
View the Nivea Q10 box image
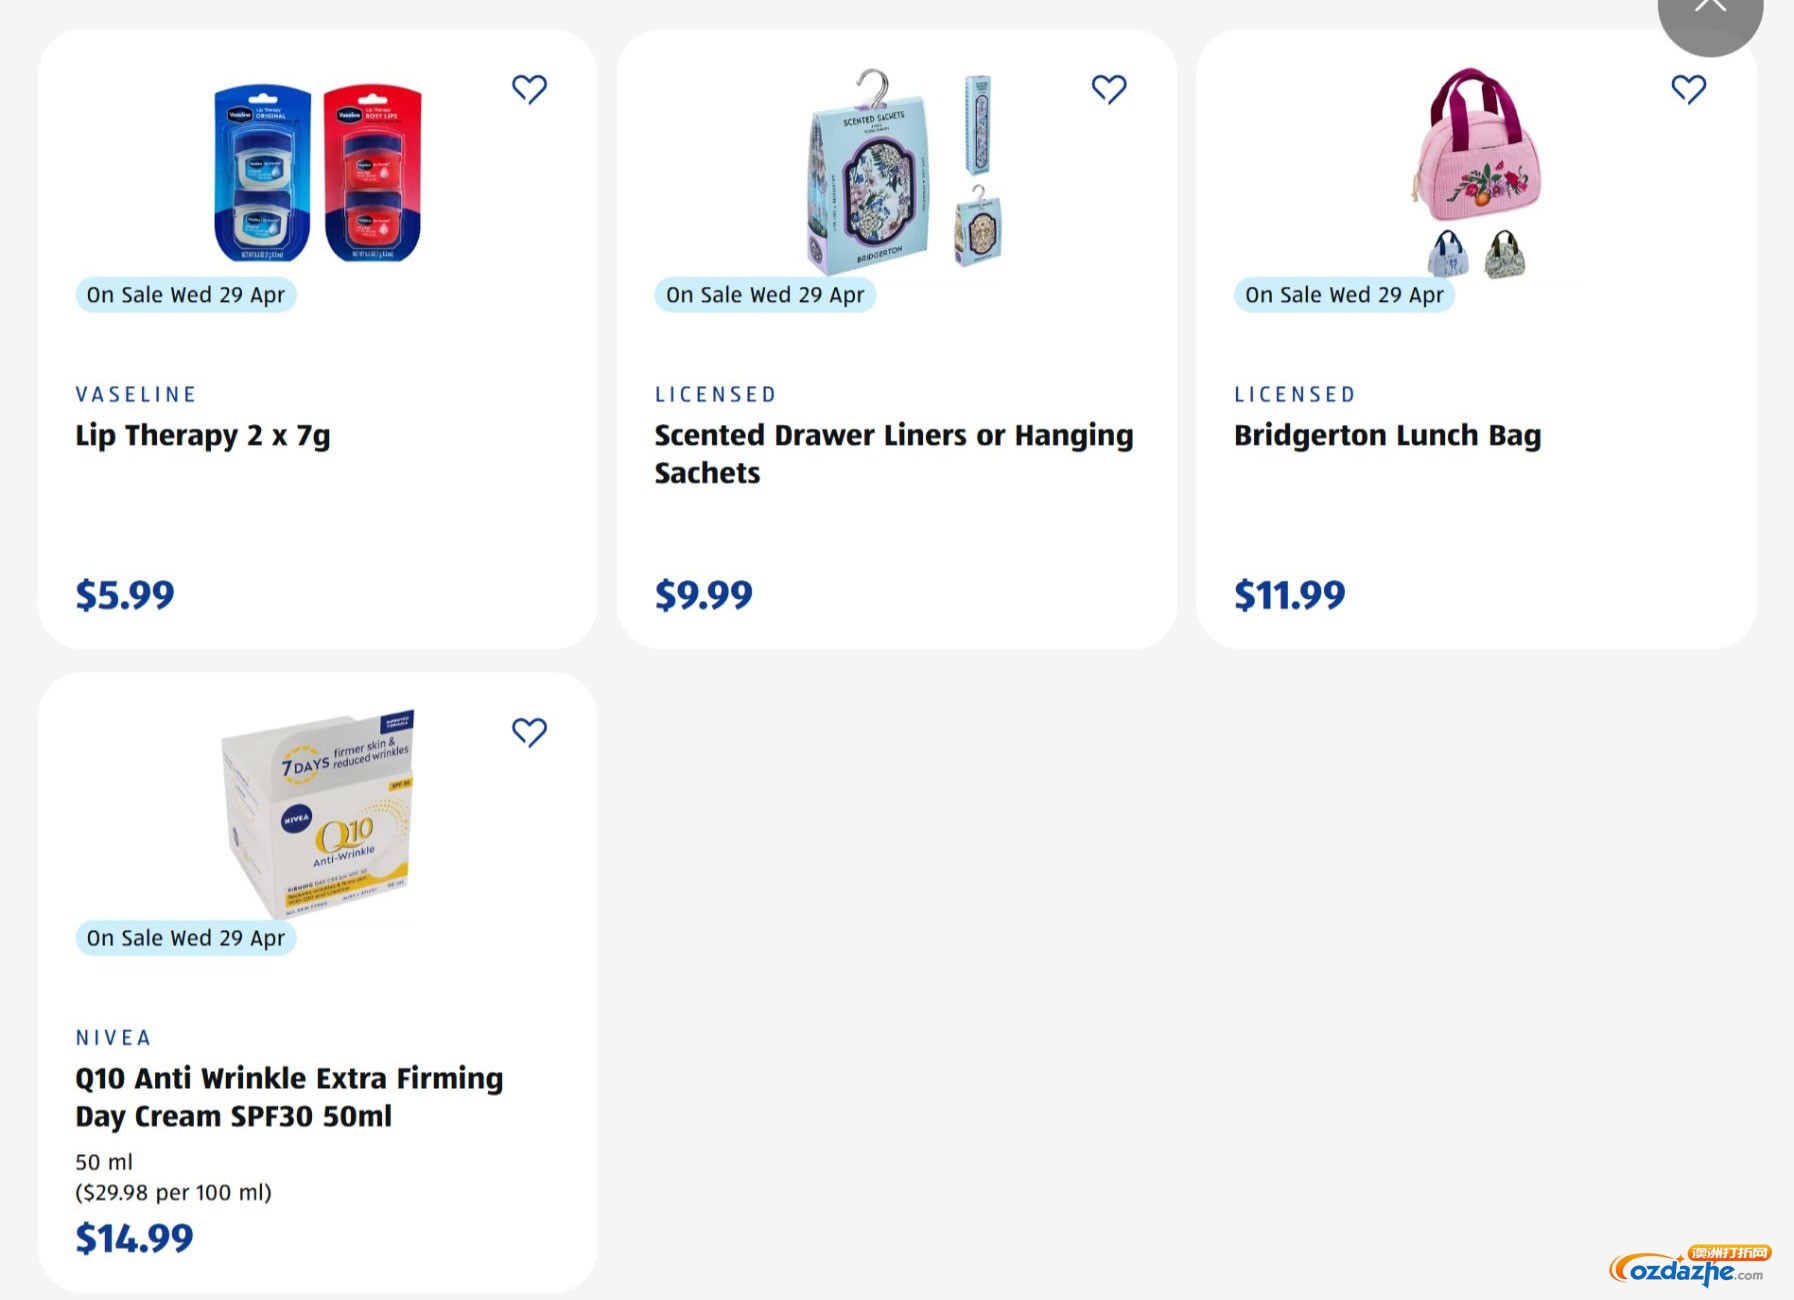click(318, 812)
